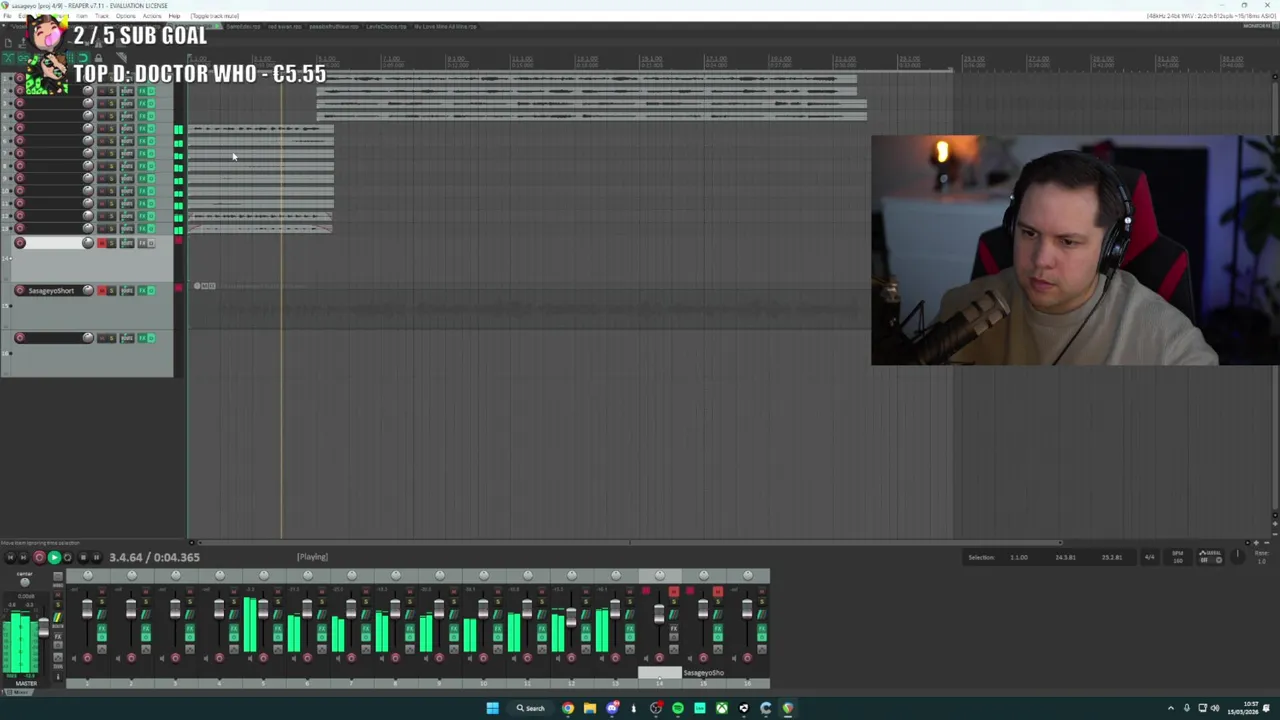Select the audio item on track 5
The image size is (1280, 720).
click(x=260, y=128)
